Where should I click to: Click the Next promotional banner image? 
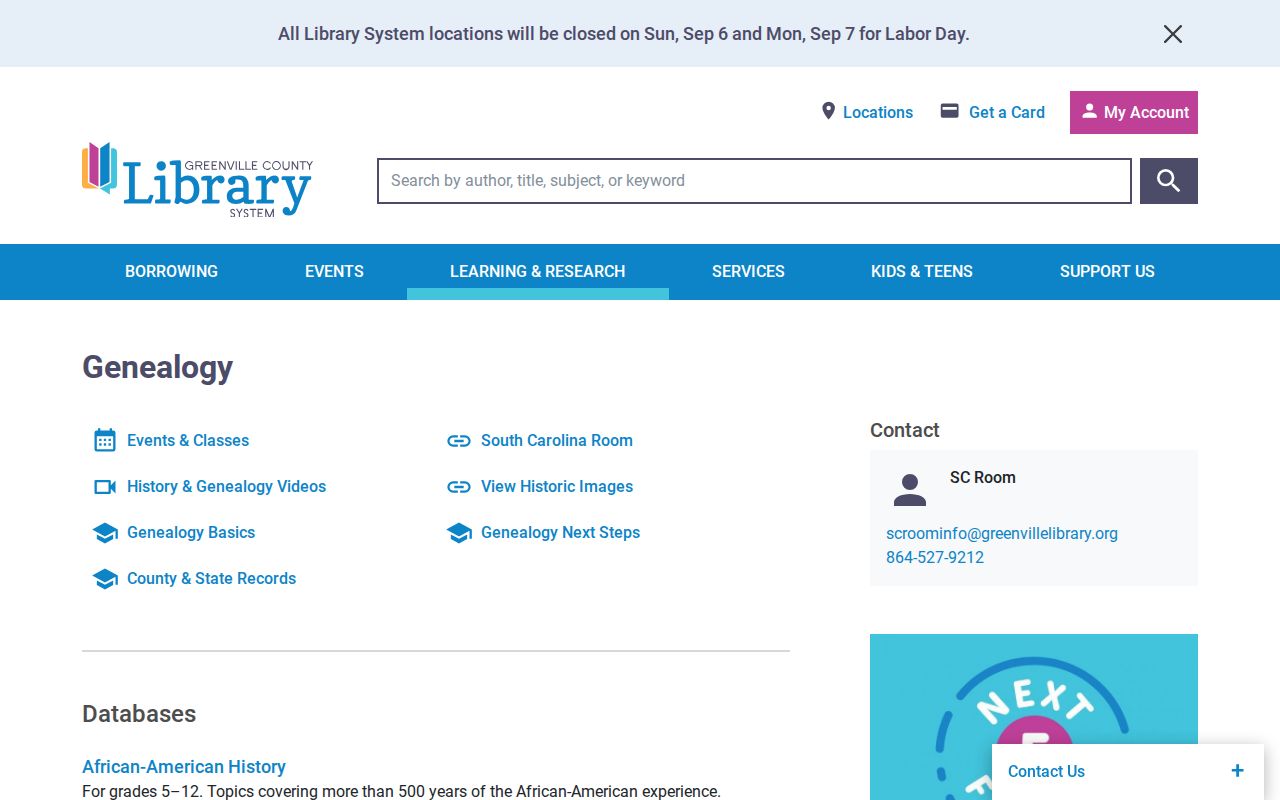pos(1034,717)
